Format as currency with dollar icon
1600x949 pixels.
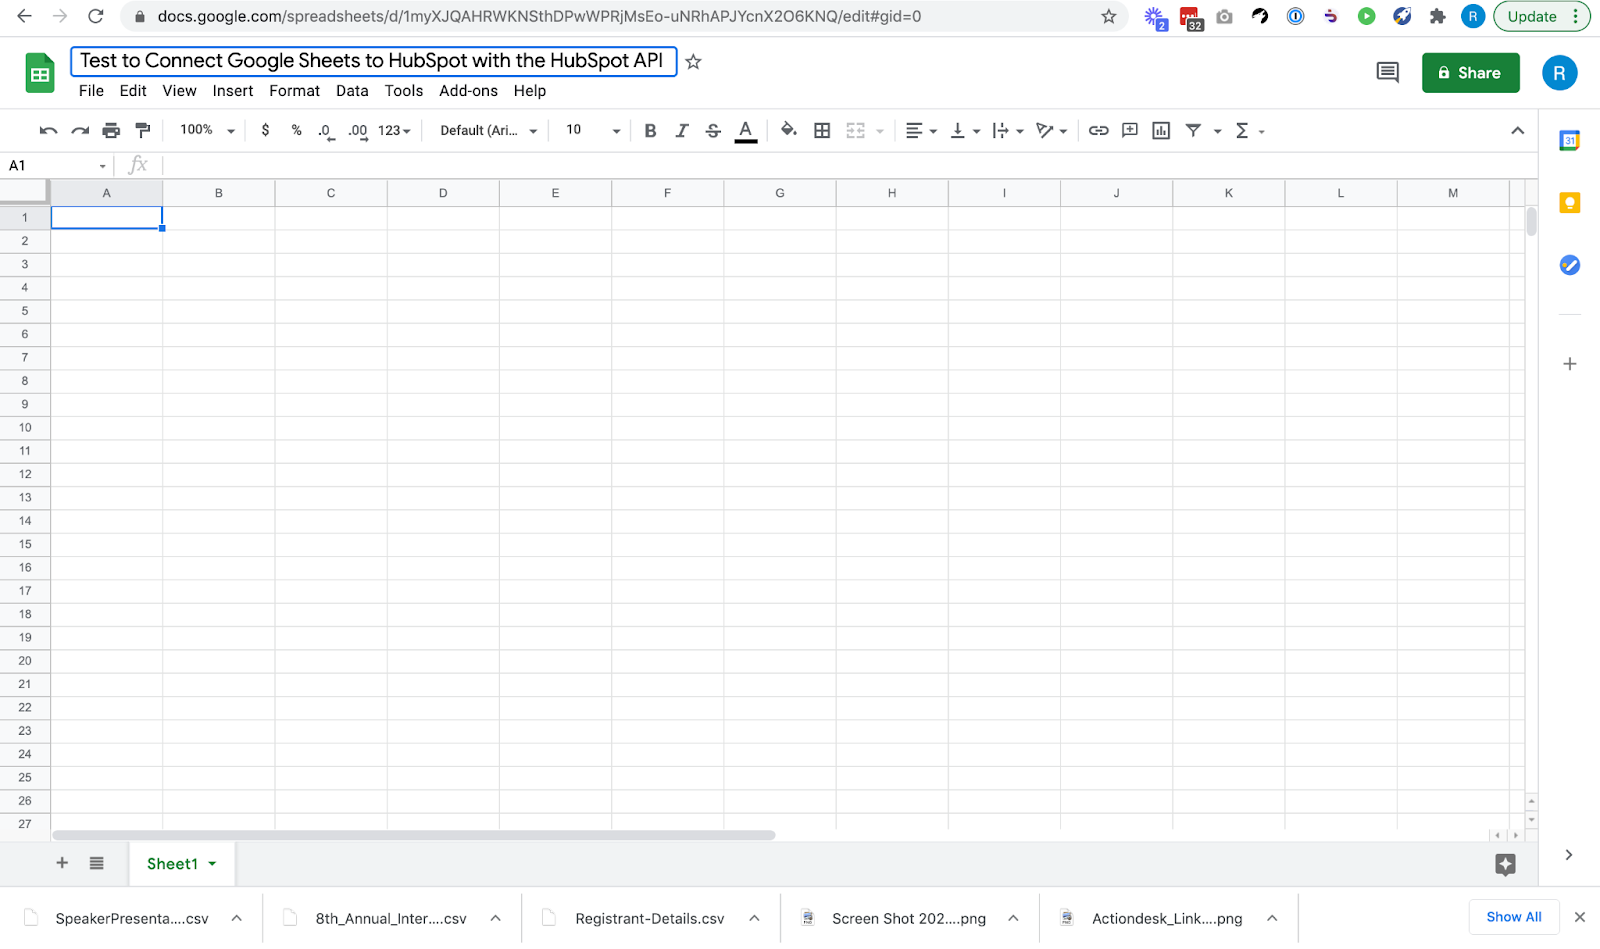click(265, 131)
